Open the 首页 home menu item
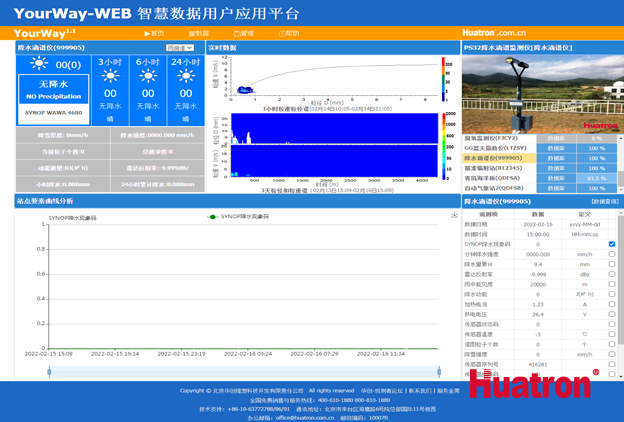The image size is (624, 422). pyautogui.click(x=155, y=34)
